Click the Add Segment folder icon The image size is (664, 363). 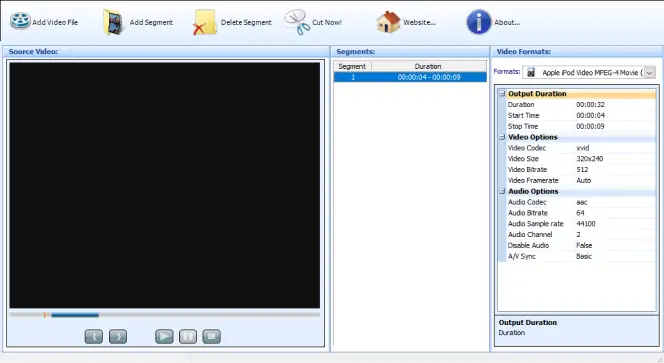(113, 22)
